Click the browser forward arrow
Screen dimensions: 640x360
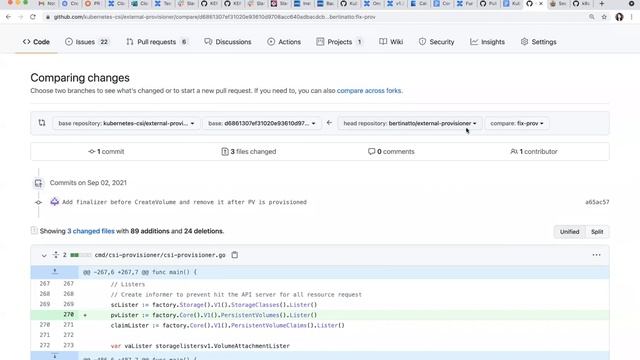20,17
